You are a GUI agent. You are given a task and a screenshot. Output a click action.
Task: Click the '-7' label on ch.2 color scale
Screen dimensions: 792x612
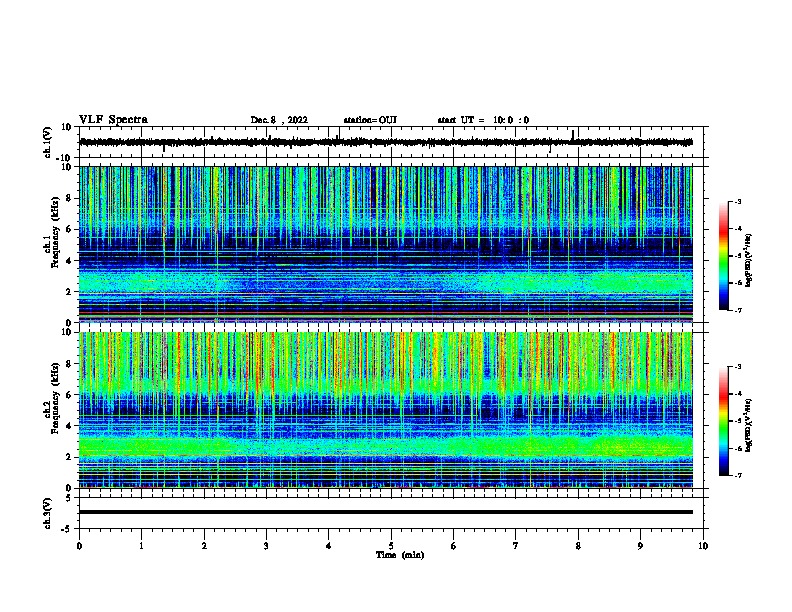[x=738, y=475]
